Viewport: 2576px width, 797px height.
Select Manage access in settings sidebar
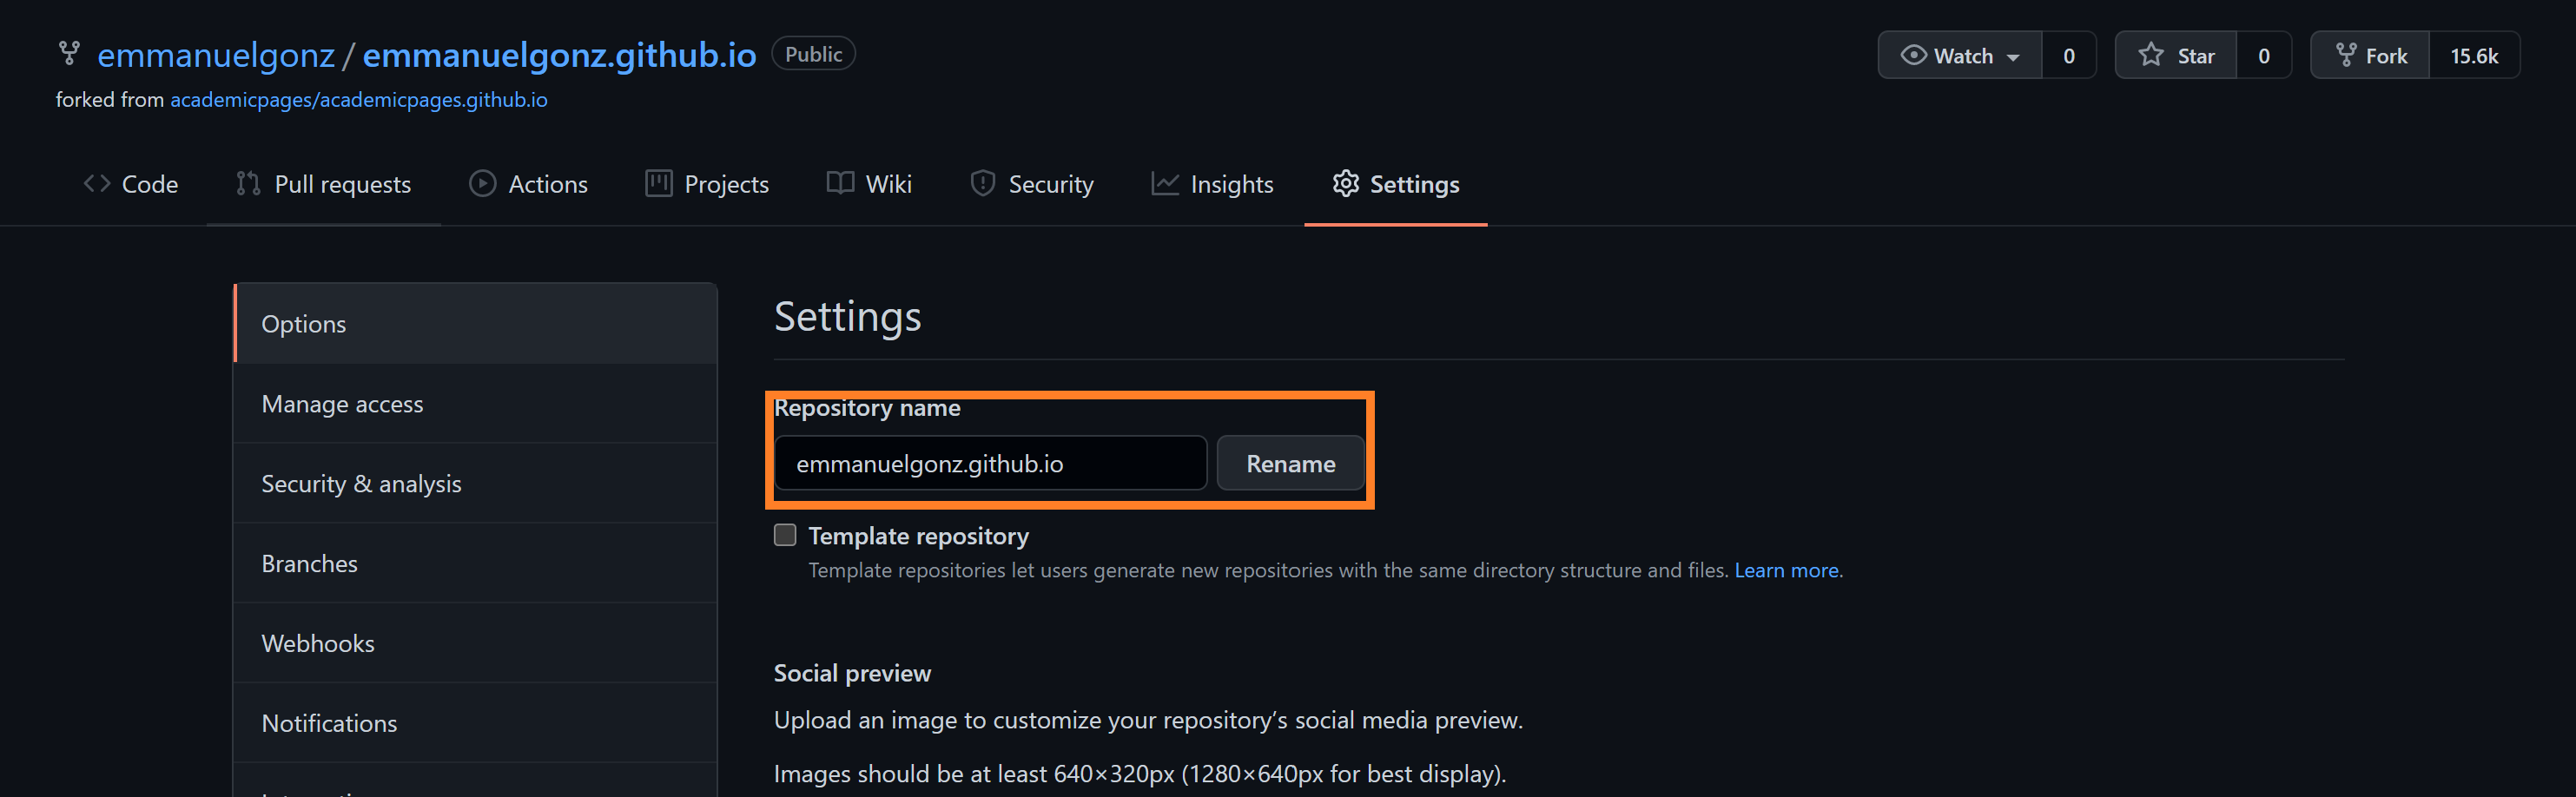point(342,404)
